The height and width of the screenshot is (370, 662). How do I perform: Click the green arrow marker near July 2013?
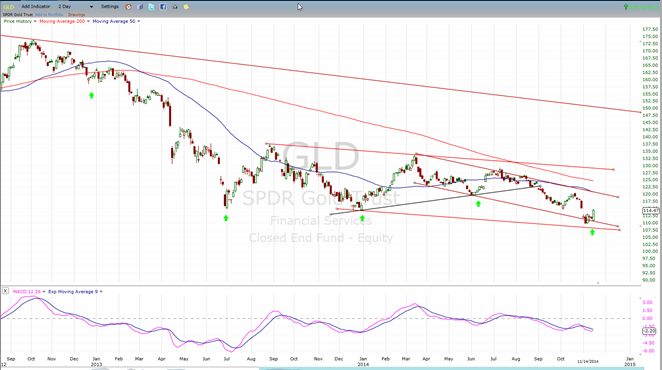click(226, 218)
